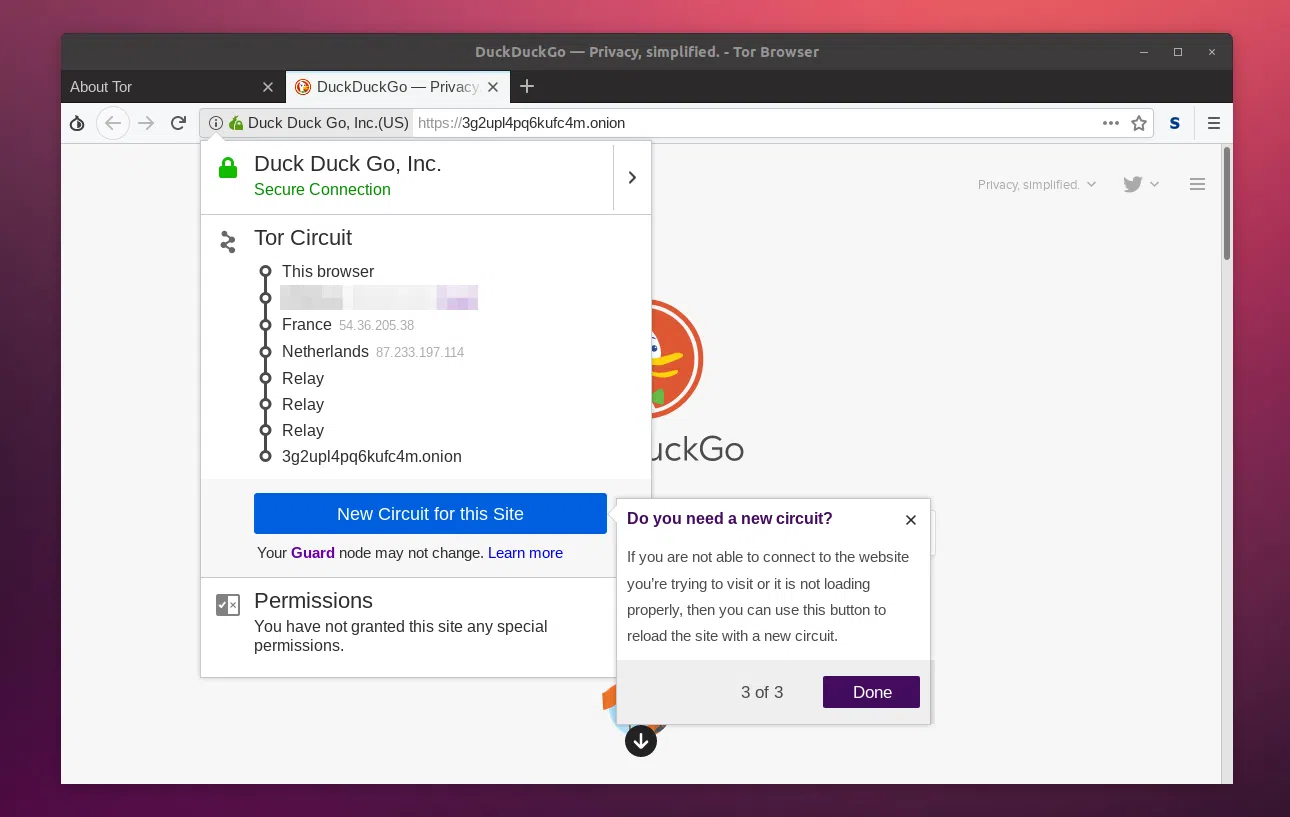The image size is (1290, 817).
Task: Open the browser hamburger menu
Action: click(x=1214, y=123)
